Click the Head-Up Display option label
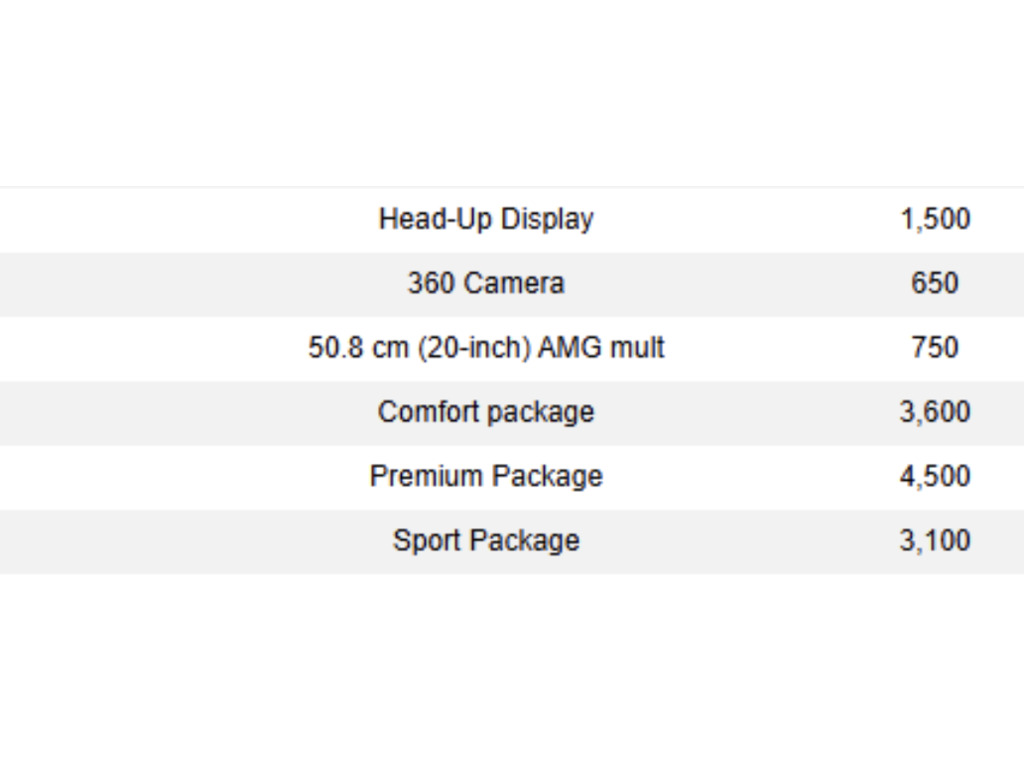Image resolution: width=1024 pixels, height=768 pixels. tap(486, 219)
